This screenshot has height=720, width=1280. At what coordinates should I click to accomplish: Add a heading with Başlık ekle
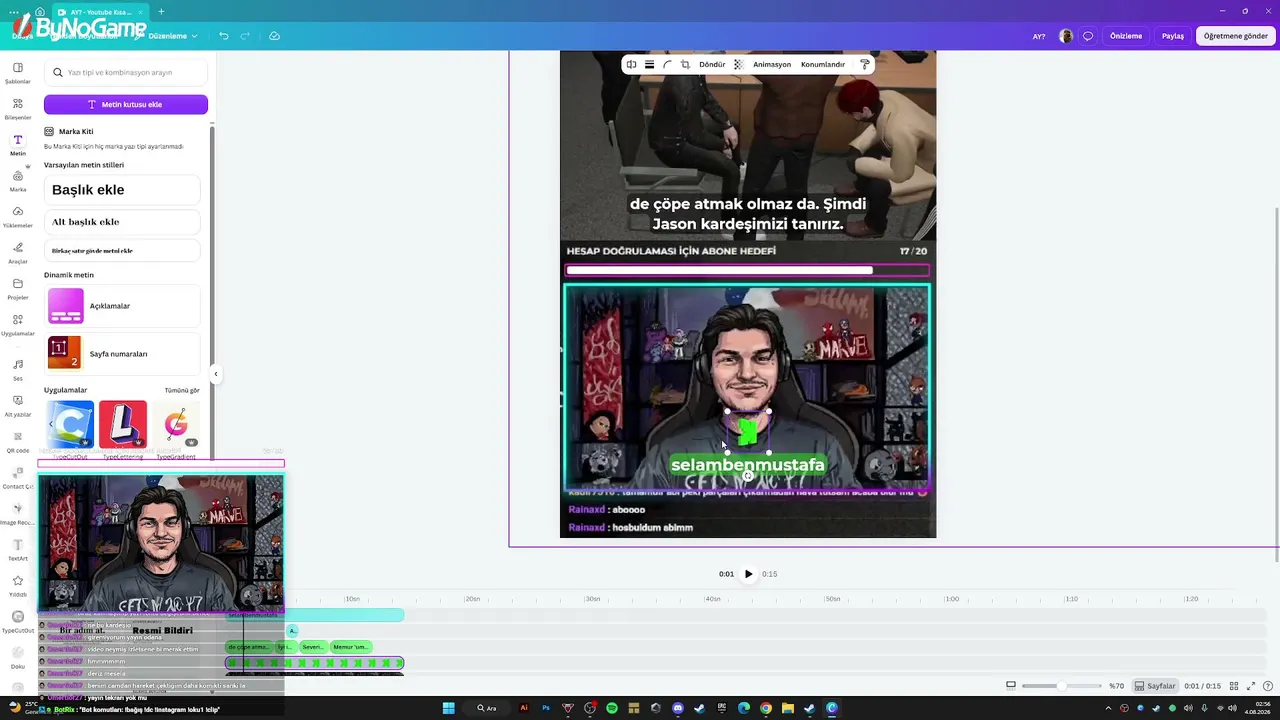tap(122, 190)
